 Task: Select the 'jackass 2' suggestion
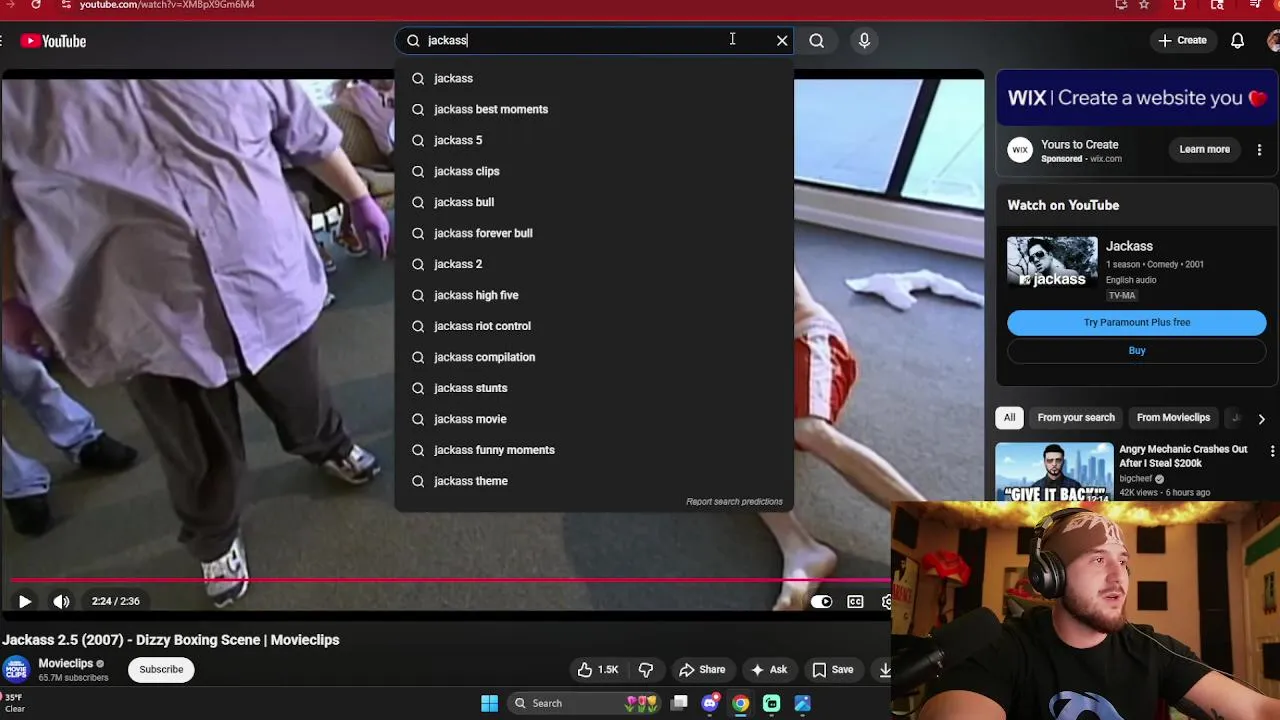tap(594, 264)
